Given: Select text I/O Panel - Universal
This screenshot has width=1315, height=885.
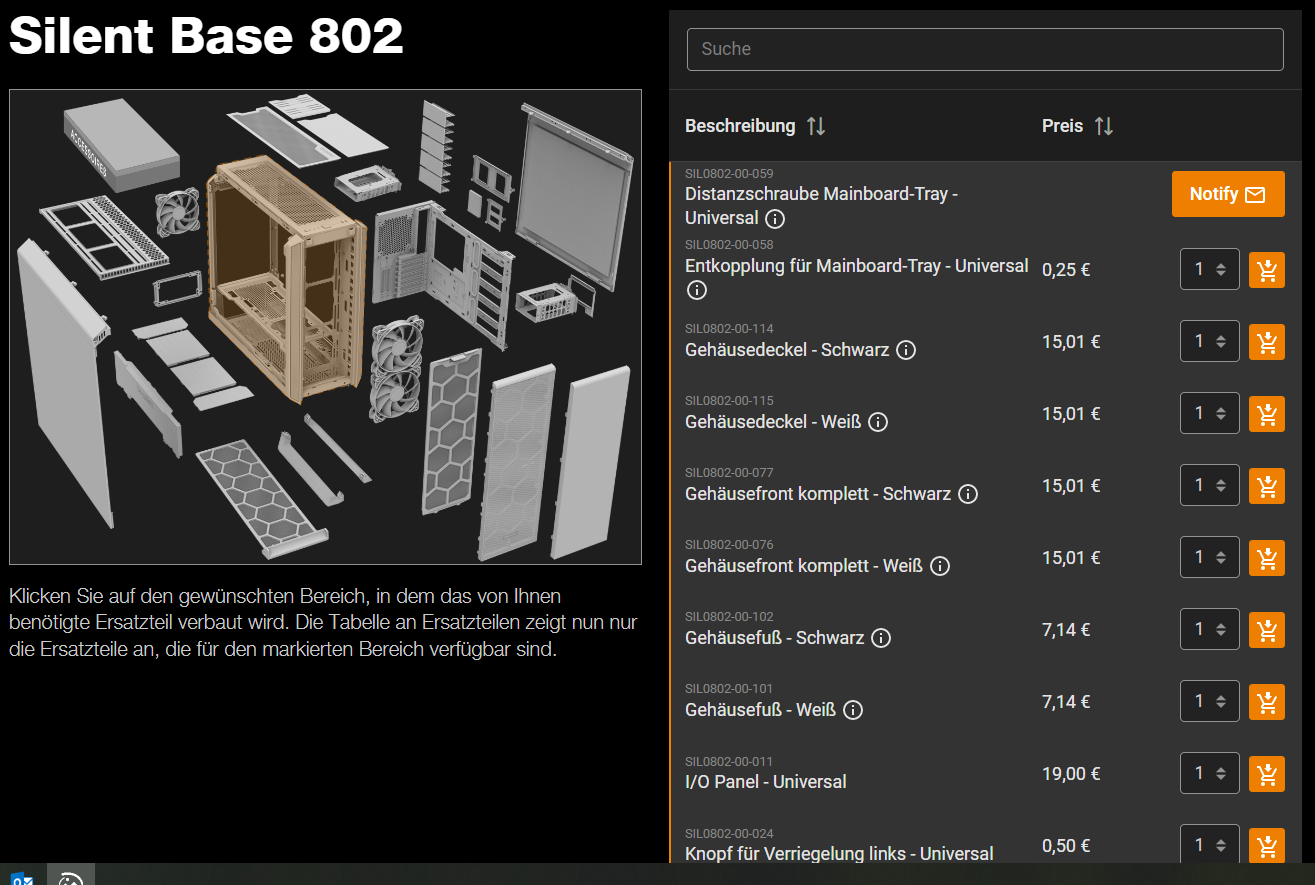Looking at the screenshot, I should [x=766, y=782].
